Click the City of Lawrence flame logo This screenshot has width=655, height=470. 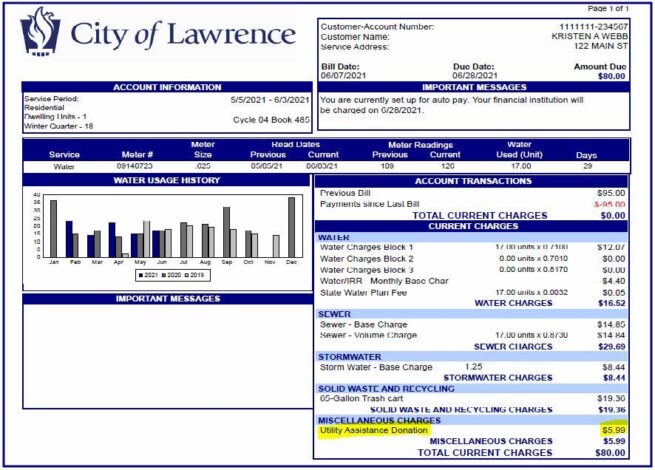click(x=40, y=32)
